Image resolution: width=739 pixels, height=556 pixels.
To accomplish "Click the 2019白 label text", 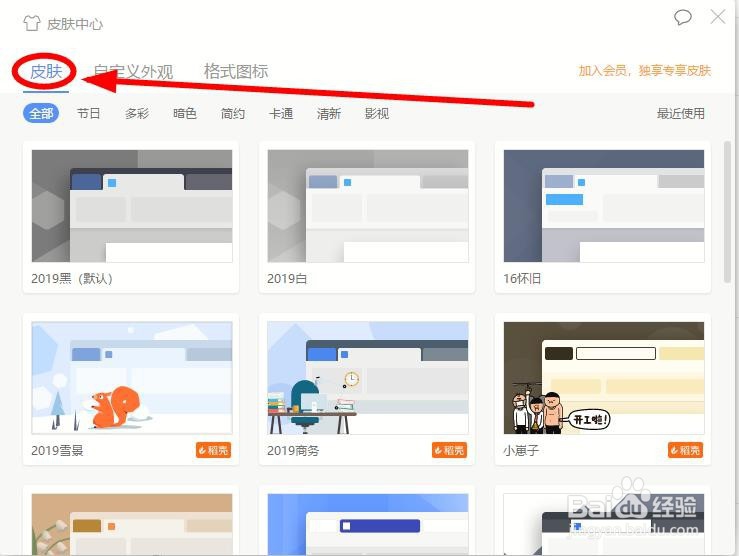I will [x=287, y=278].
